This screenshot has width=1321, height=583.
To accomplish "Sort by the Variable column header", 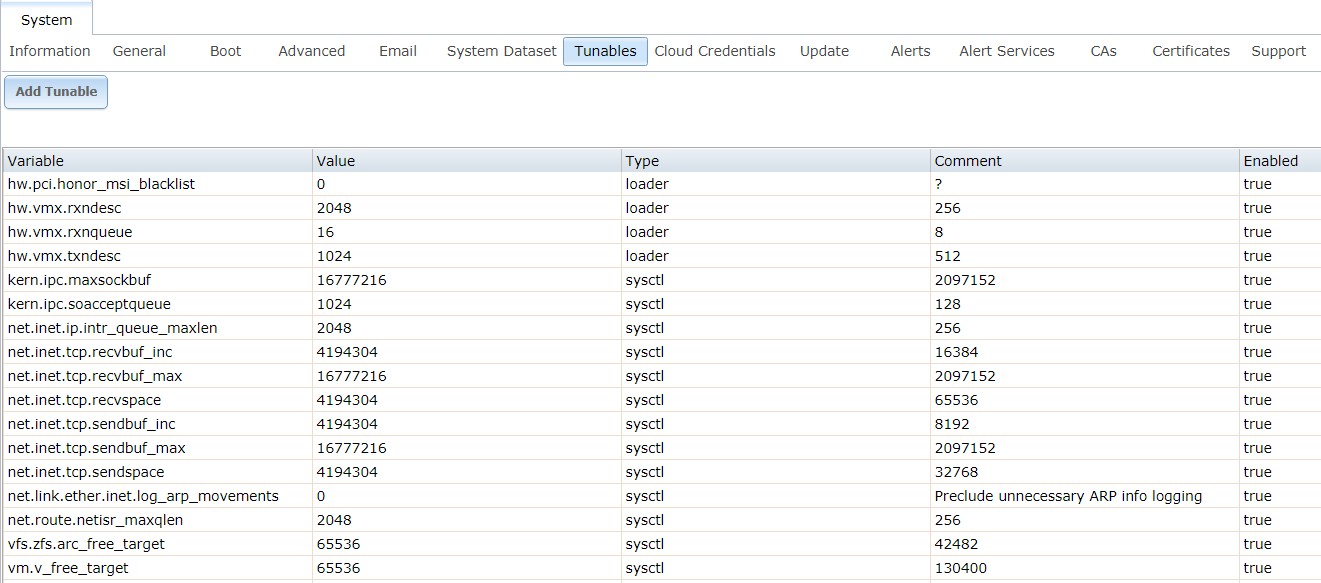I will 158,160.
